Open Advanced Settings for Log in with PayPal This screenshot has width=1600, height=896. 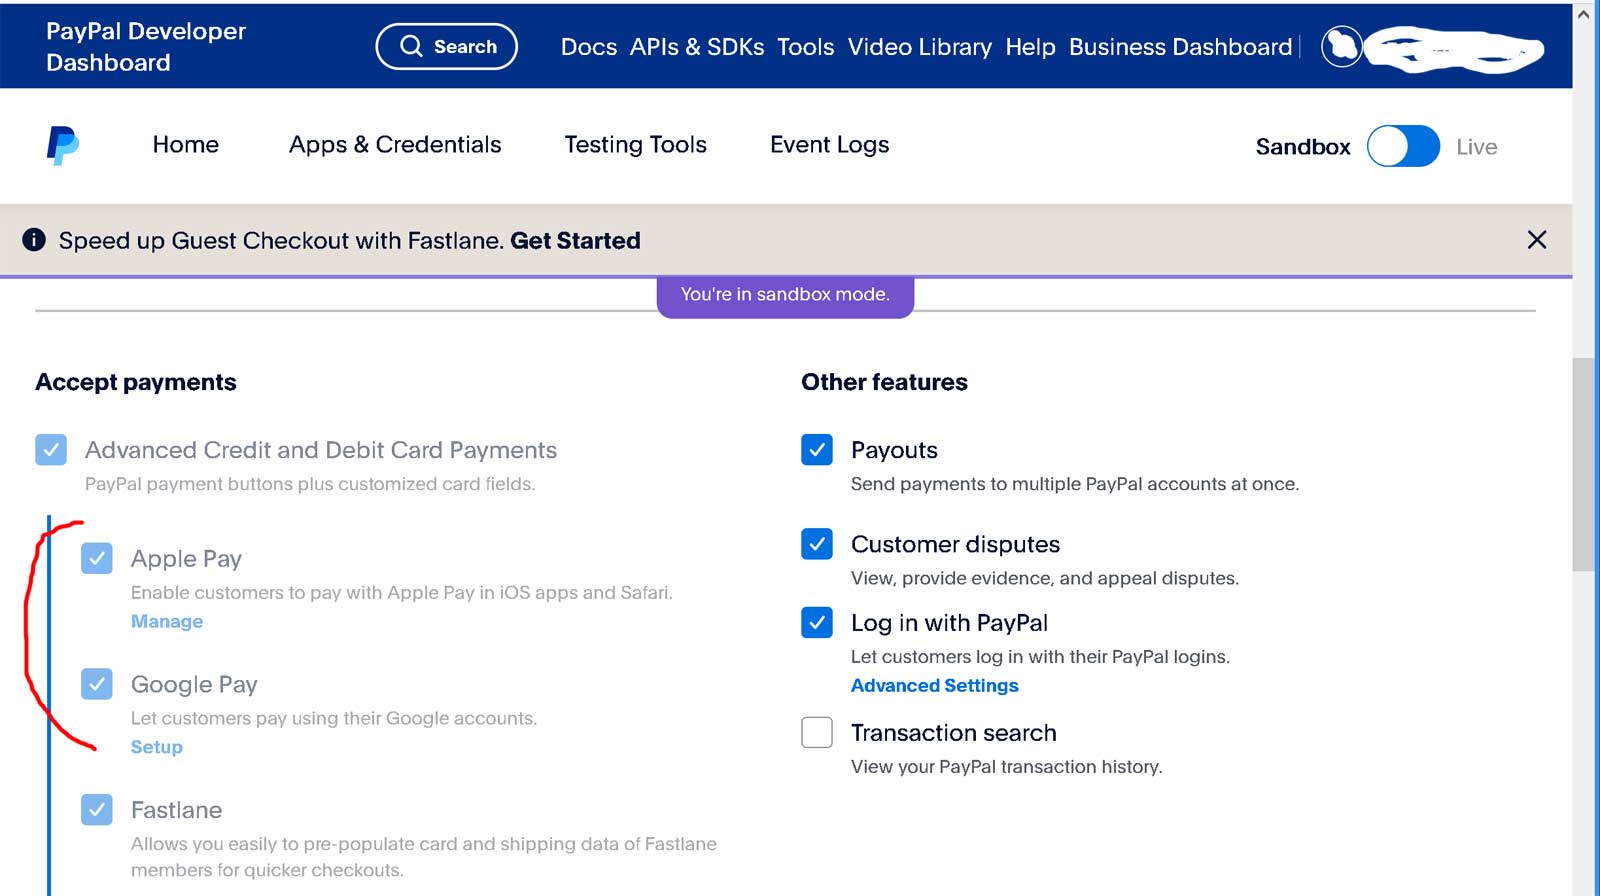tap(935, 686)
